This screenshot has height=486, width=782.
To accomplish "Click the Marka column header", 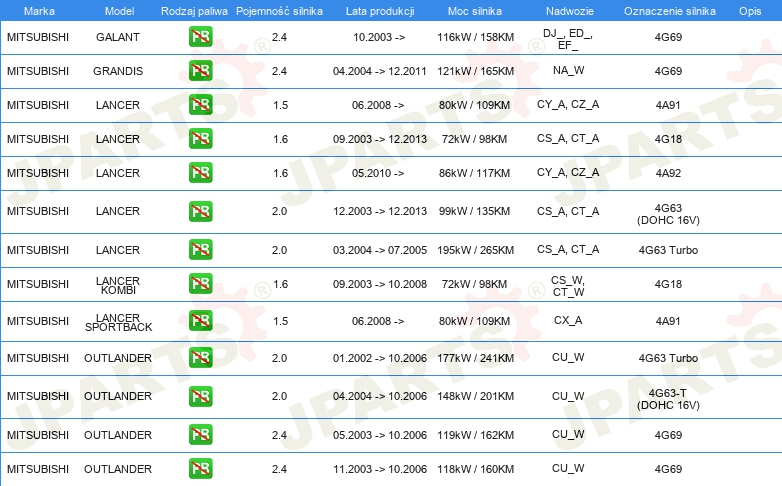I will 39,11.
